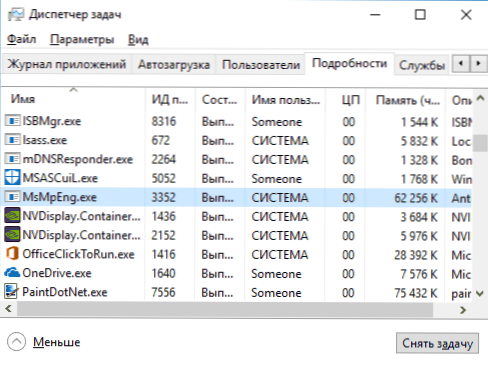Select the MSASCuiL.exe process name
488x366 pixels.
pyautogui.click(x=60, y=178)
